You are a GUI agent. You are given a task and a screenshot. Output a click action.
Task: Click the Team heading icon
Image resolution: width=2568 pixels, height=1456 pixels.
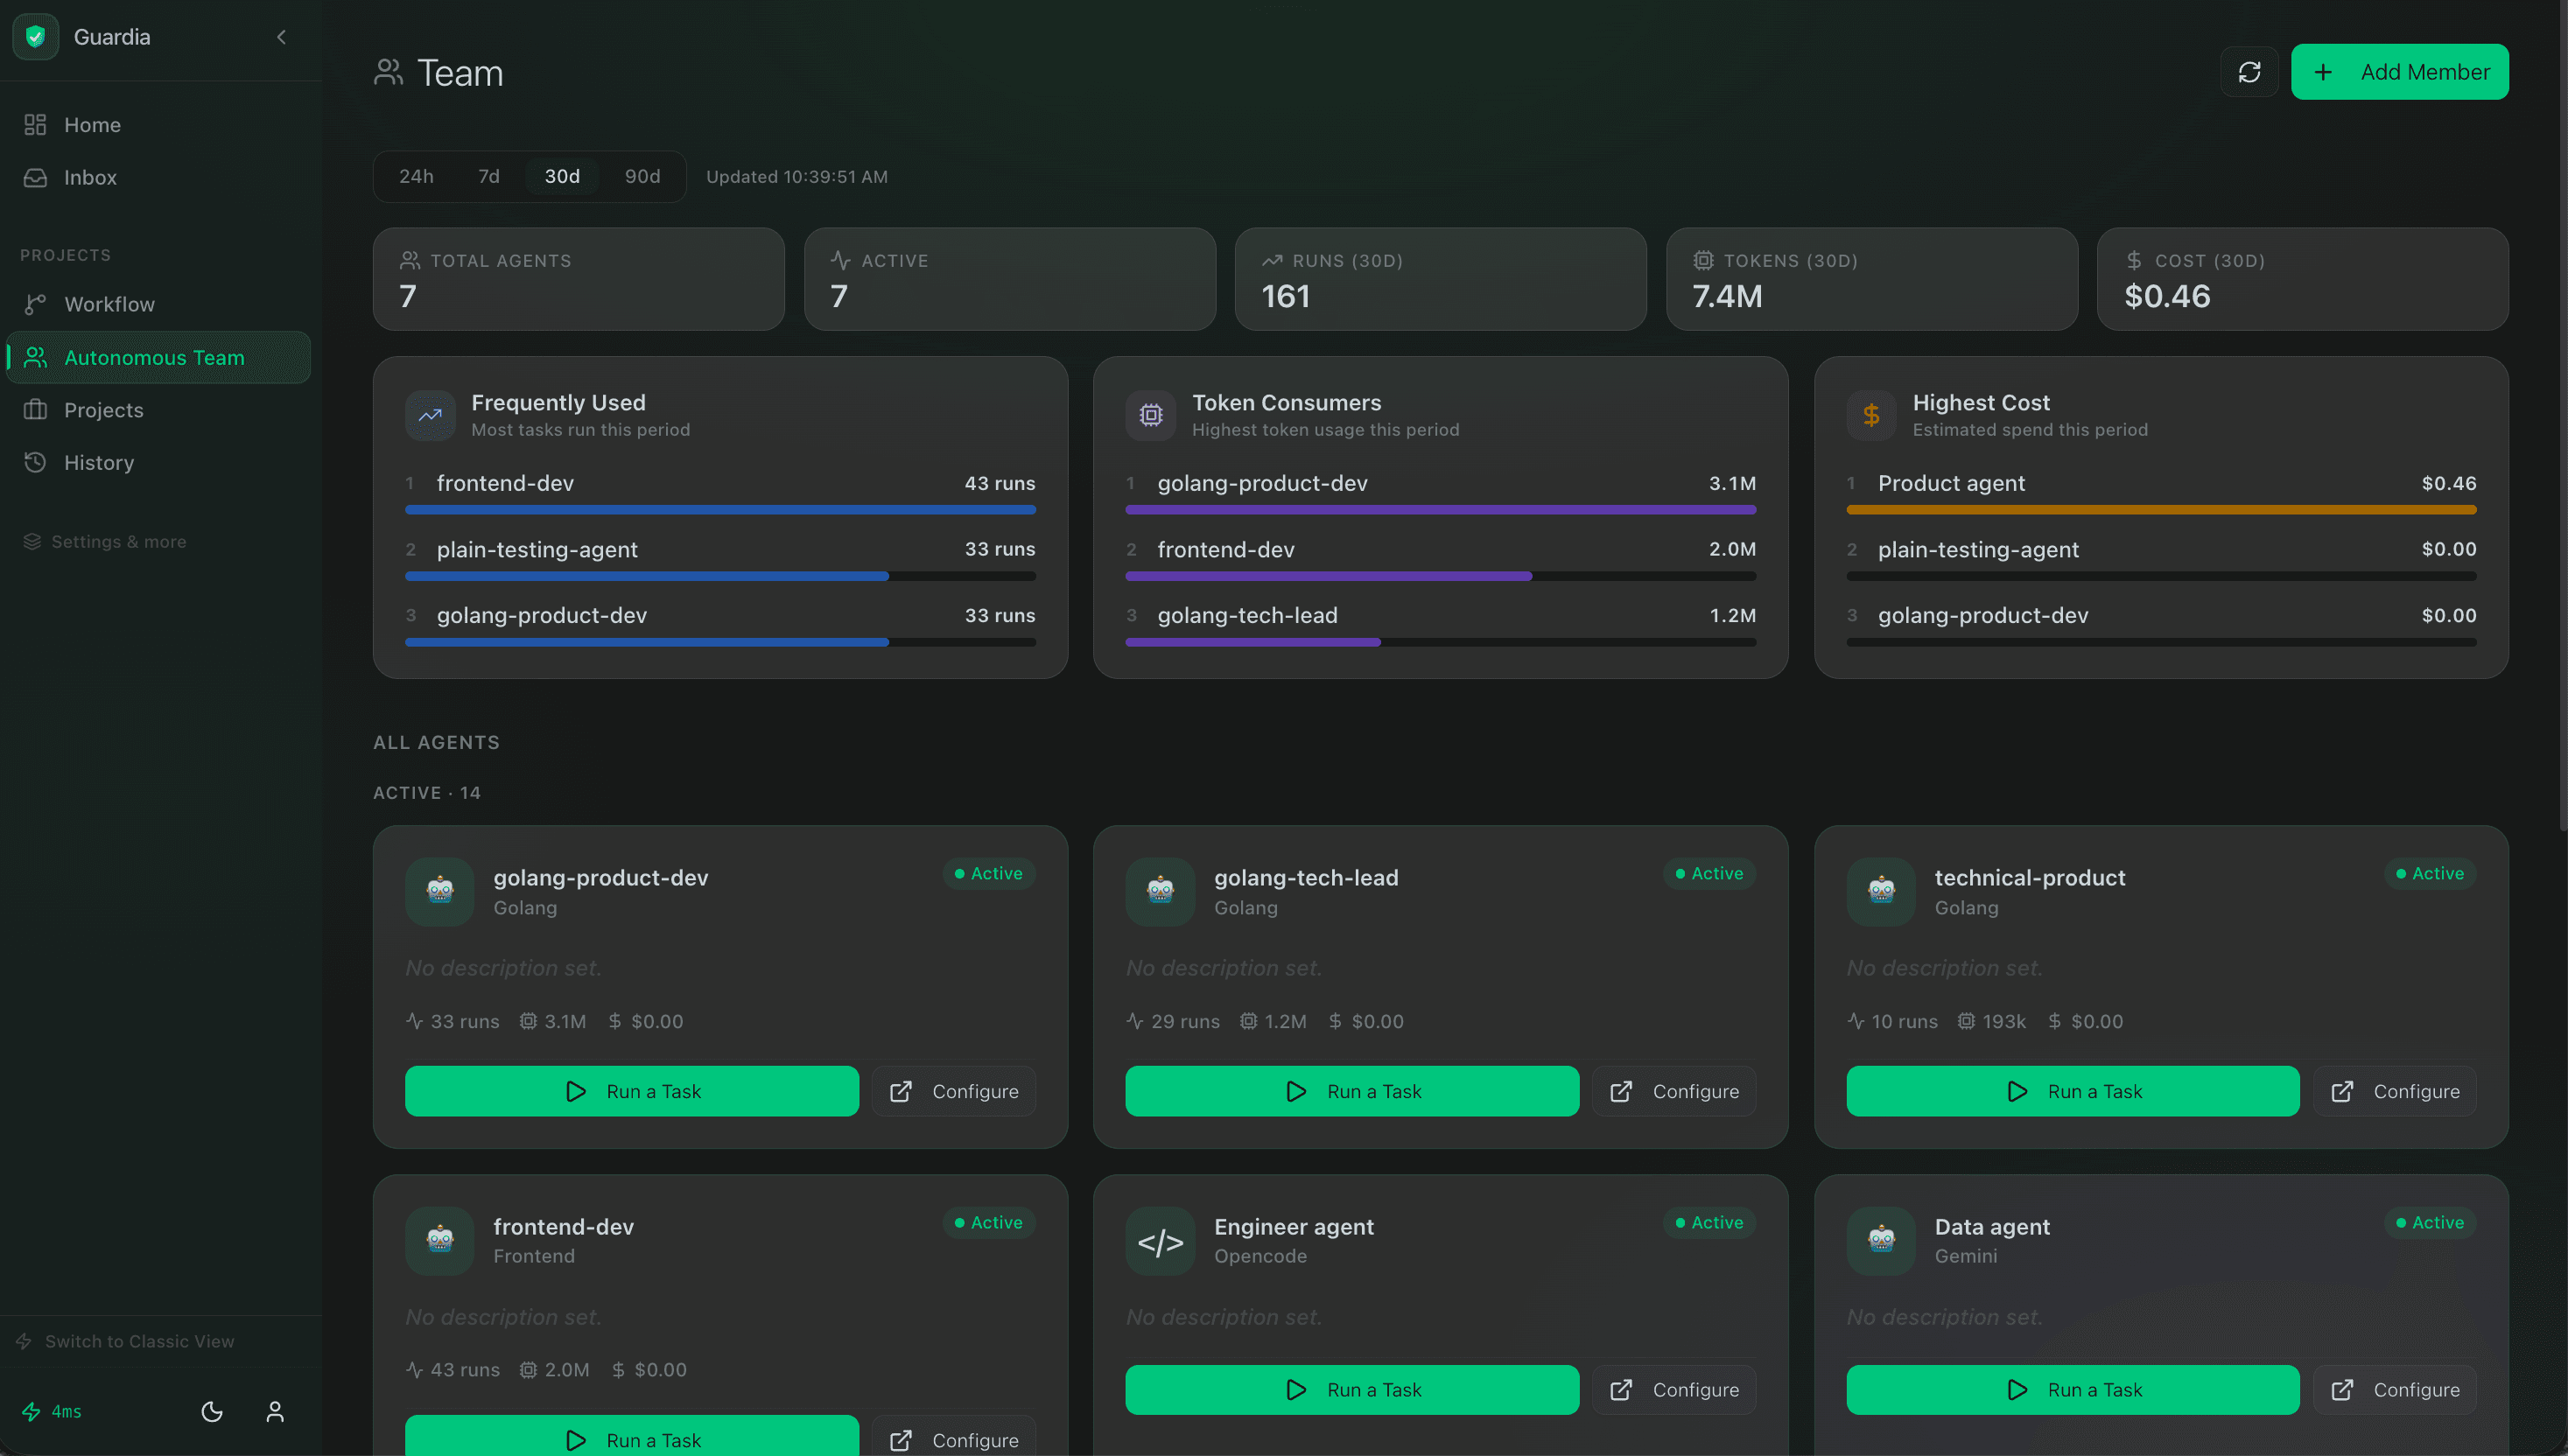pyautogui.click(x=389, y=72)
